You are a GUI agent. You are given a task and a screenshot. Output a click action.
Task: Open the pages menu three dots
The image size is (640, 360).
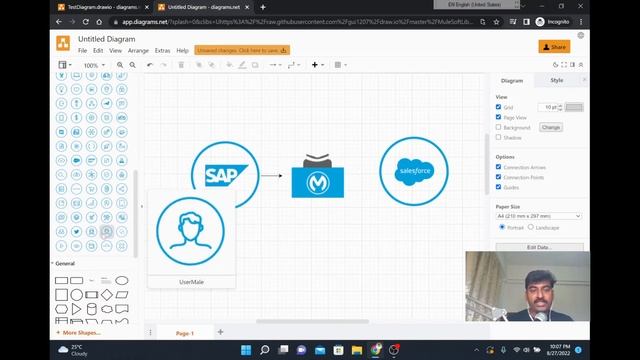tap(150, 333)
